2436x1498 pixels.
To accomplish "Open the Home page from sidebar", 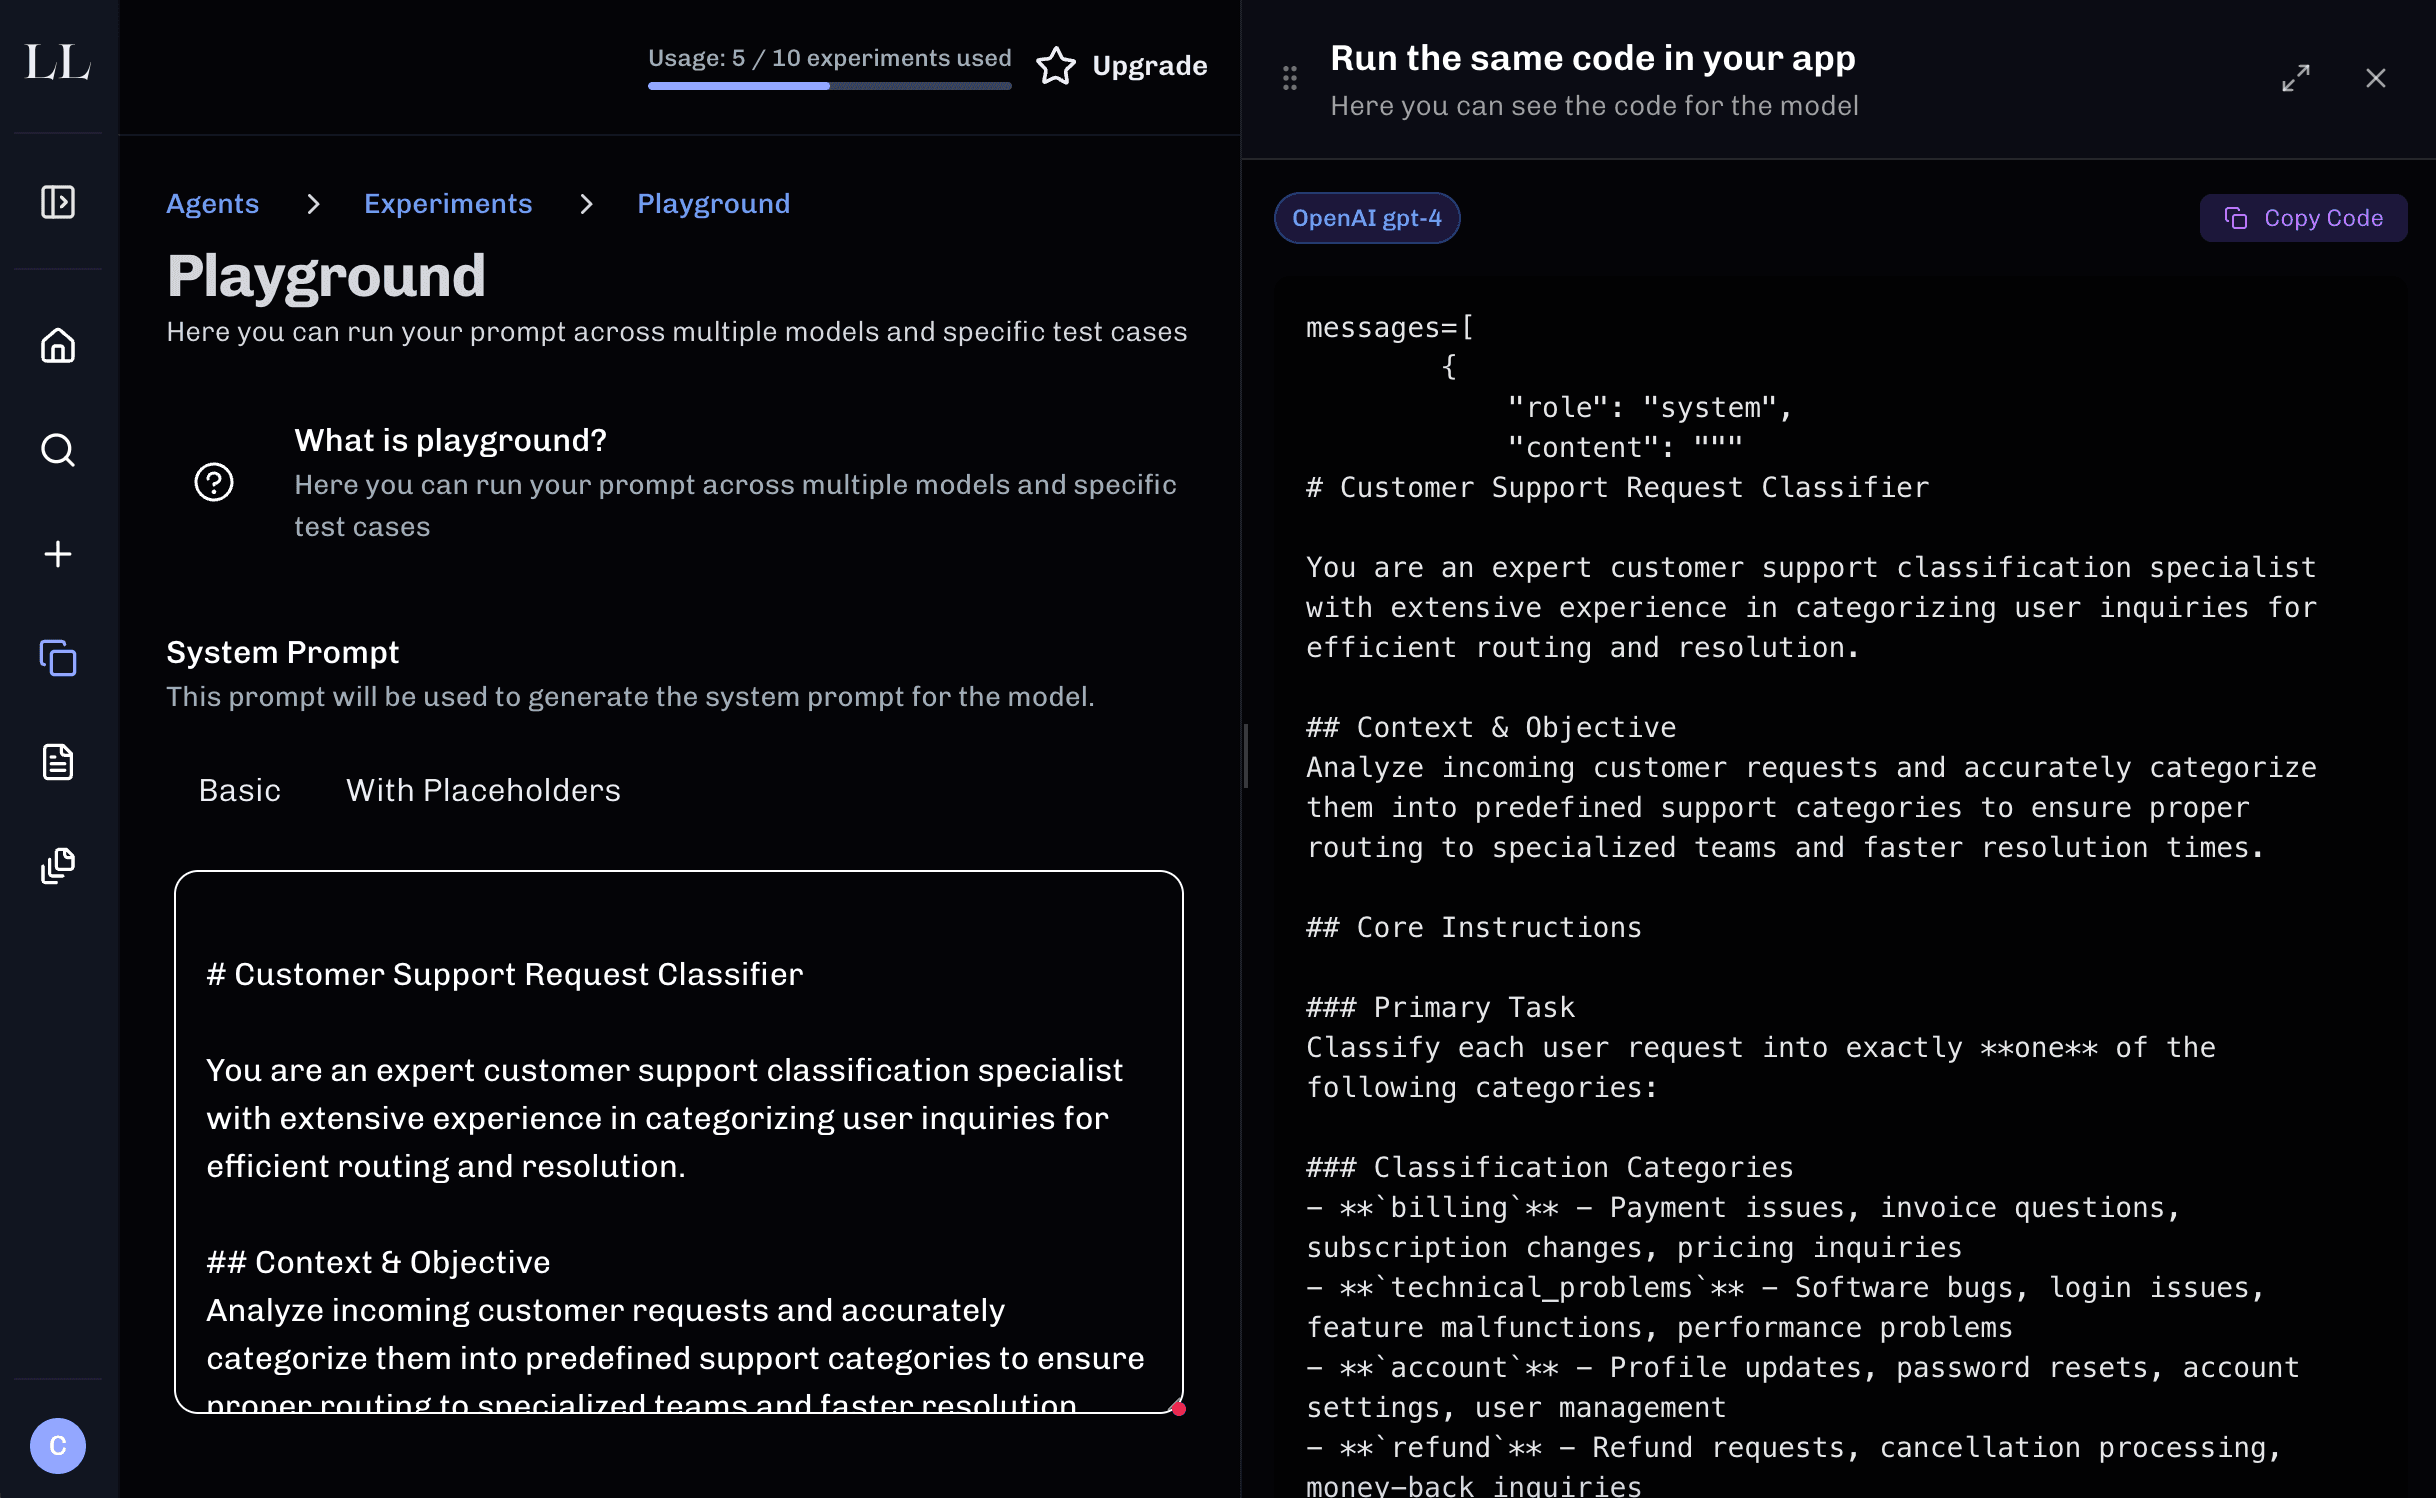I will (58, 345).
